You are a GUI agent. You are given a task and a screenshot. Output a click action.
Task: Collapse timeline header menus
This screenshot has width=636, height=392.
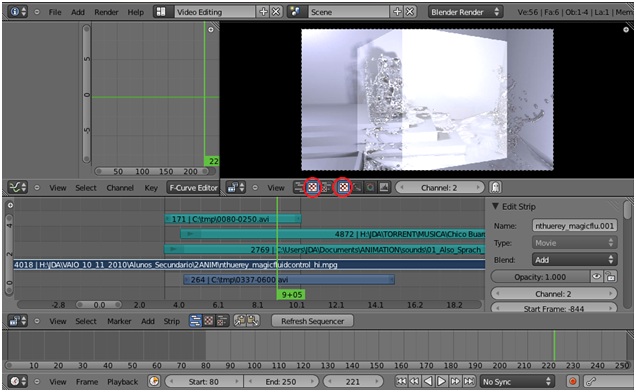tap(37, 381)
